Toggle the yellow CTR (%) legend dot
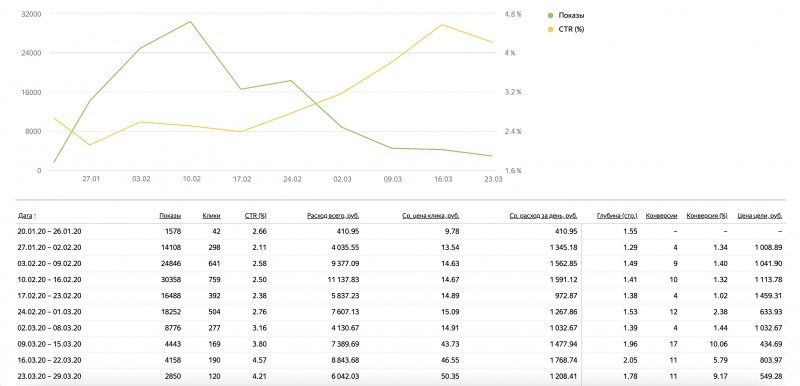The width and height of the screenshot is (800, 386). pos(550,29)
